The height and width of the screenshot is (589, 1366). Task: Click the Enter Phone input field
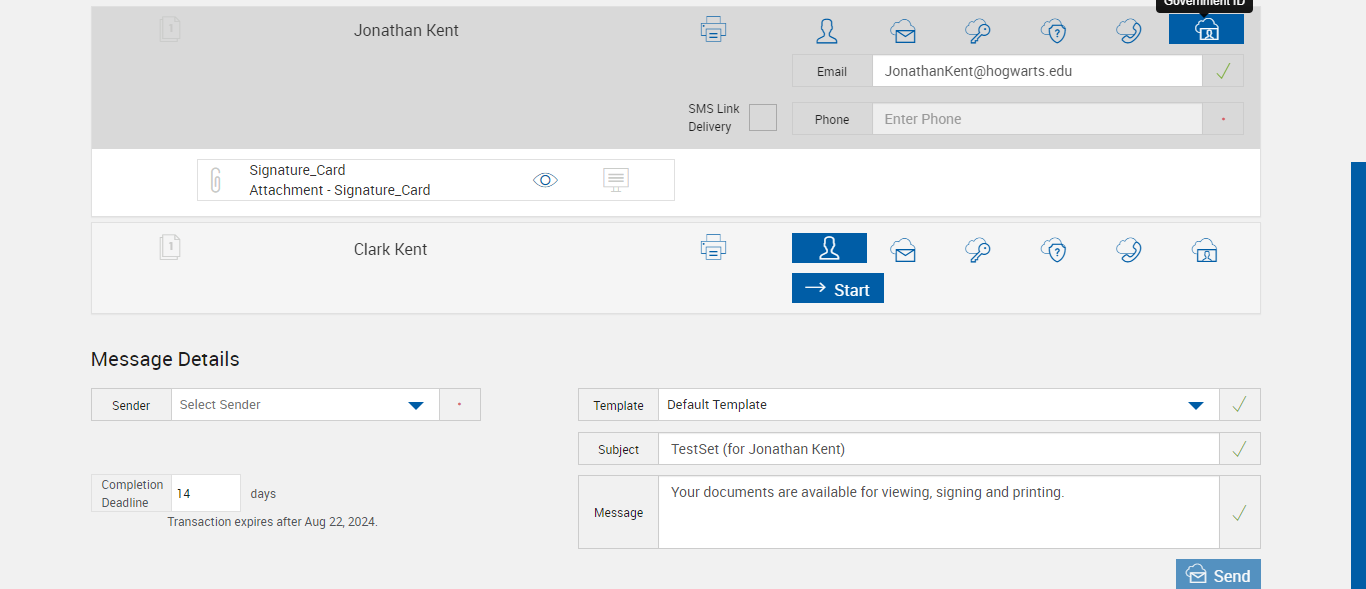(1036, 119)
